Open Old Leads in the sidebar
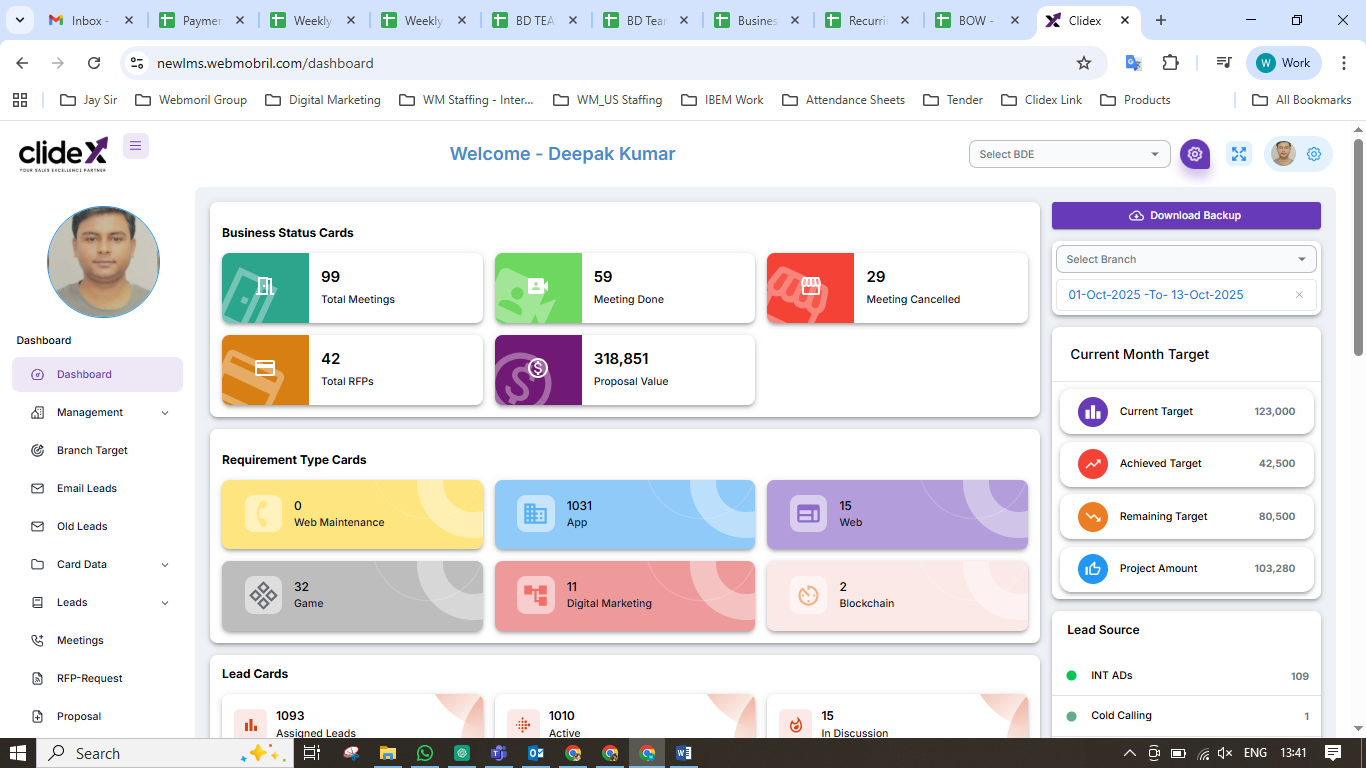Screen dimensions: 1366x768 (x=97, y=526)
